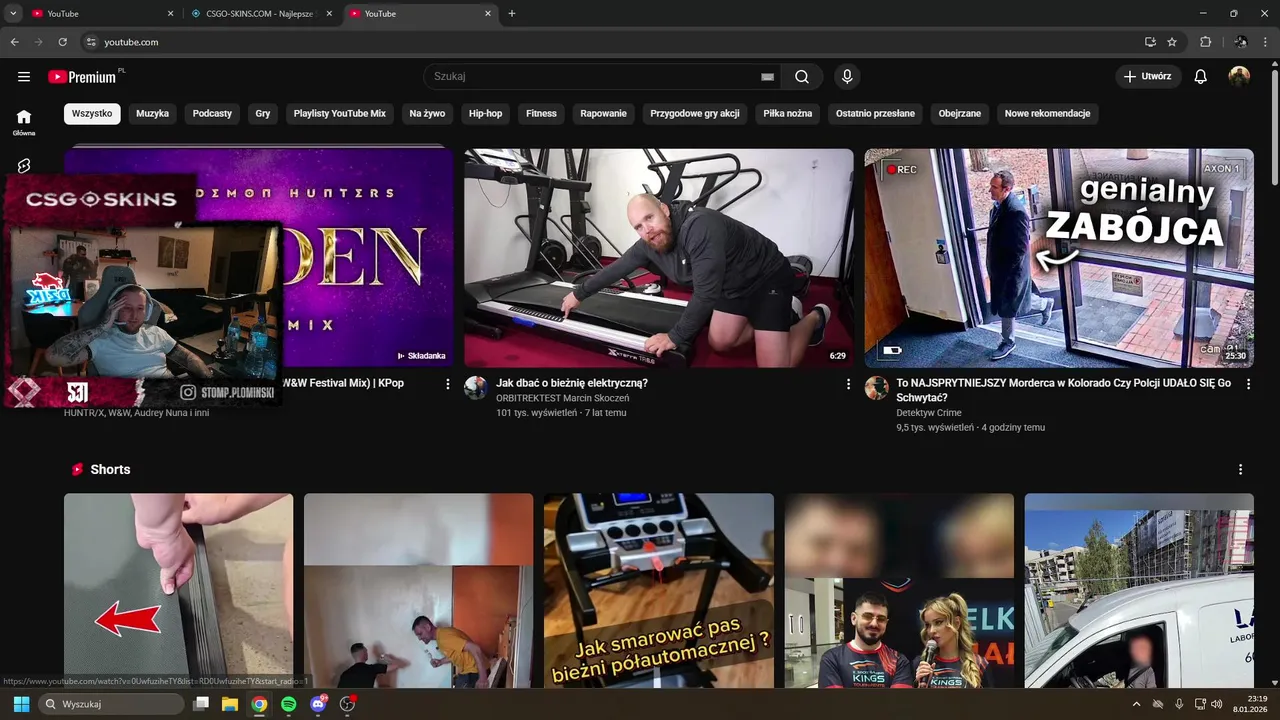Open Spotify from the taskbar

coord(288,704)
